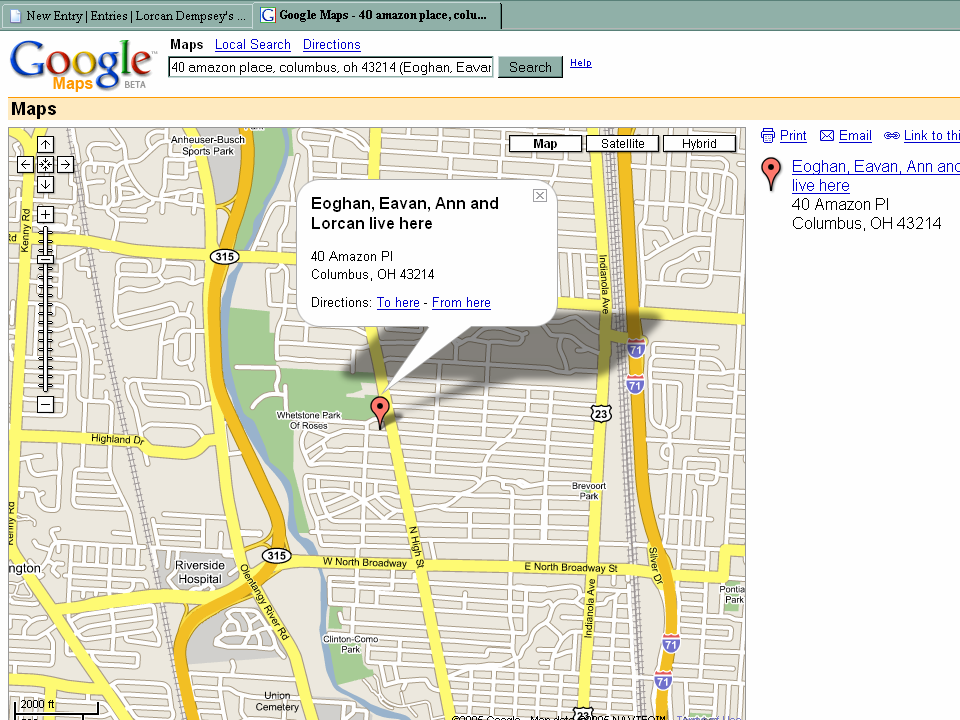Click the W North Broadway street label
Image resolution: width=960 pixels, height=720 pixels.
[x=365, y=562]
